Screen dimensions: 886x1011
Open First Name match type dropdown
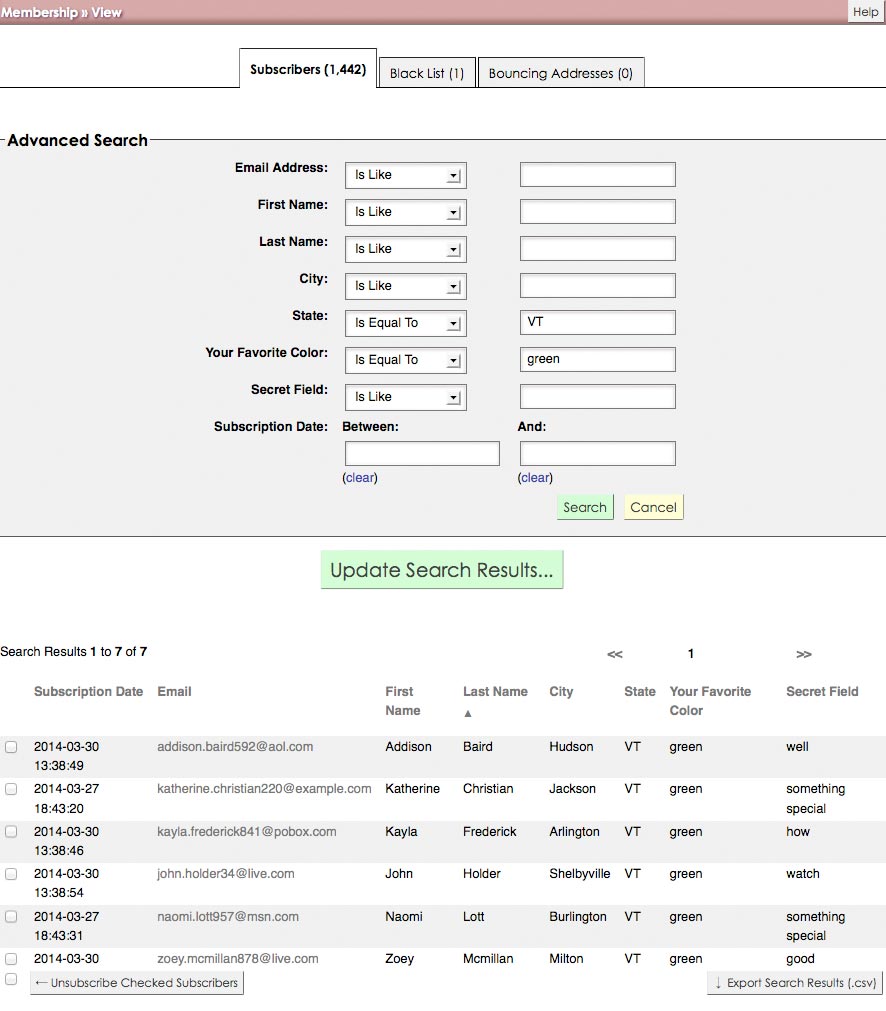[x=406, y=212]
